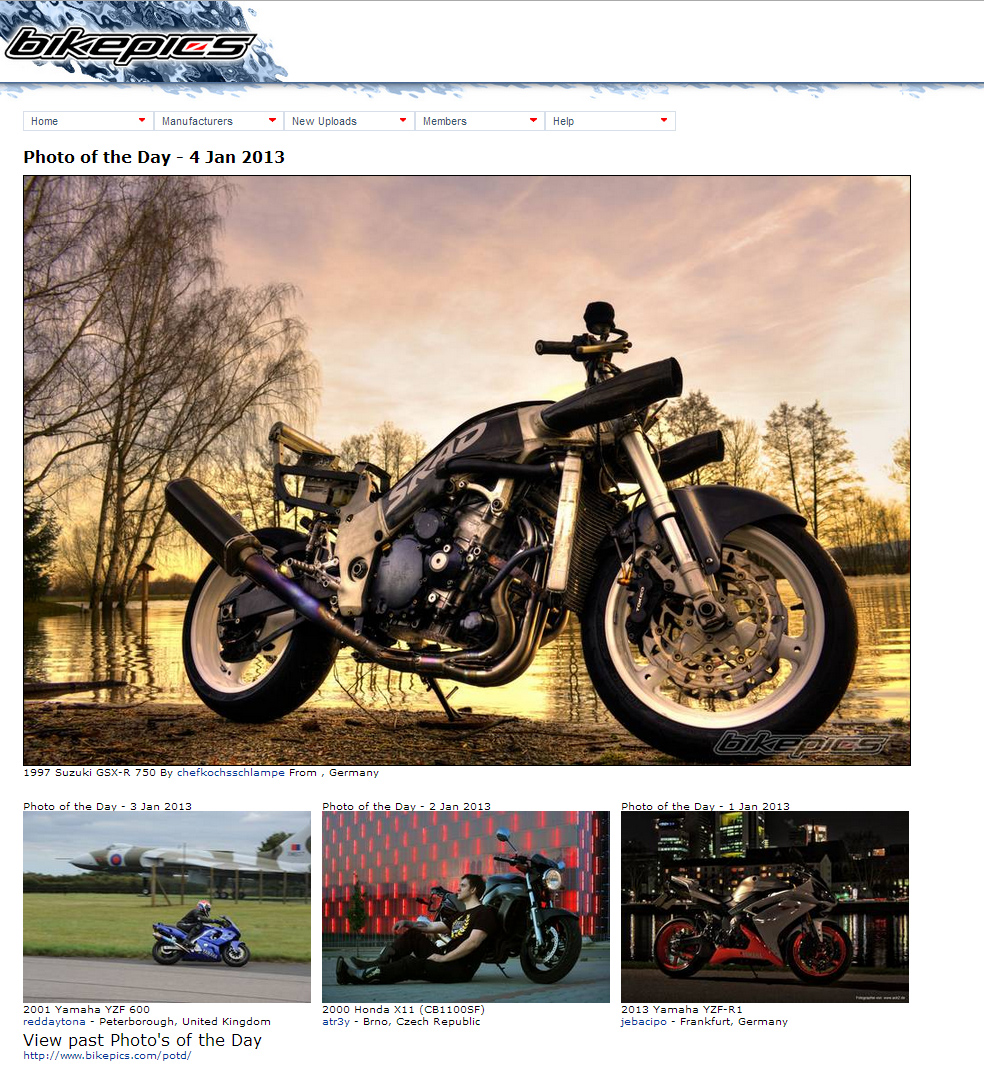The height and width of the screenshot is (1071, 984).
Task: Open the 2001 Yamaha YZF 600 thumbnail
Action: point(167,906)
